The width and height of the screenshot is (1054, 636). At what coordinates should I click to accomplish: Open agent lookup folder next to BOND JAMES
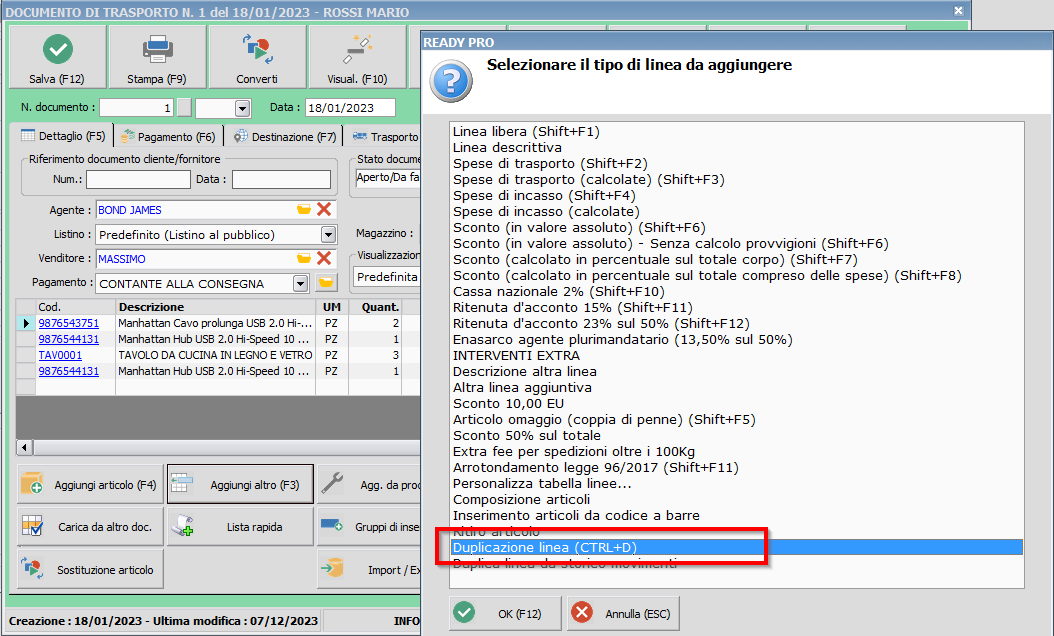pyautogui.click(x=304, y=210)
